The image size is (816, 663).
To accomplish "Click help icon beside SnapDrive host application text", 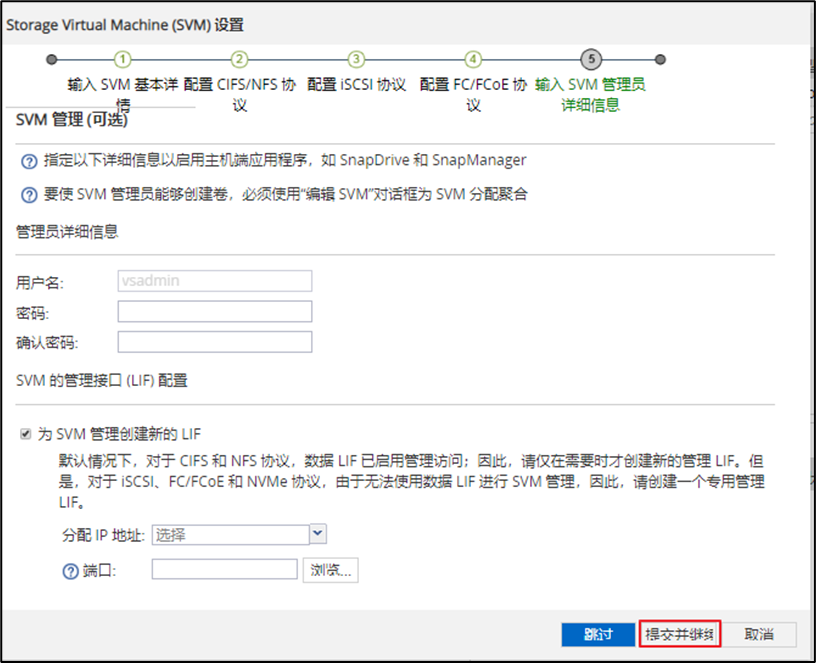I will tap(29, 162).
